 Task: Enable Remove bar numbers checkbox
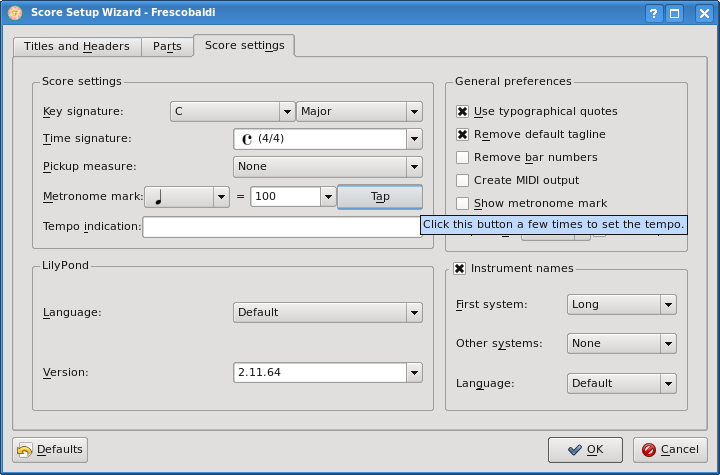point(462,158)
